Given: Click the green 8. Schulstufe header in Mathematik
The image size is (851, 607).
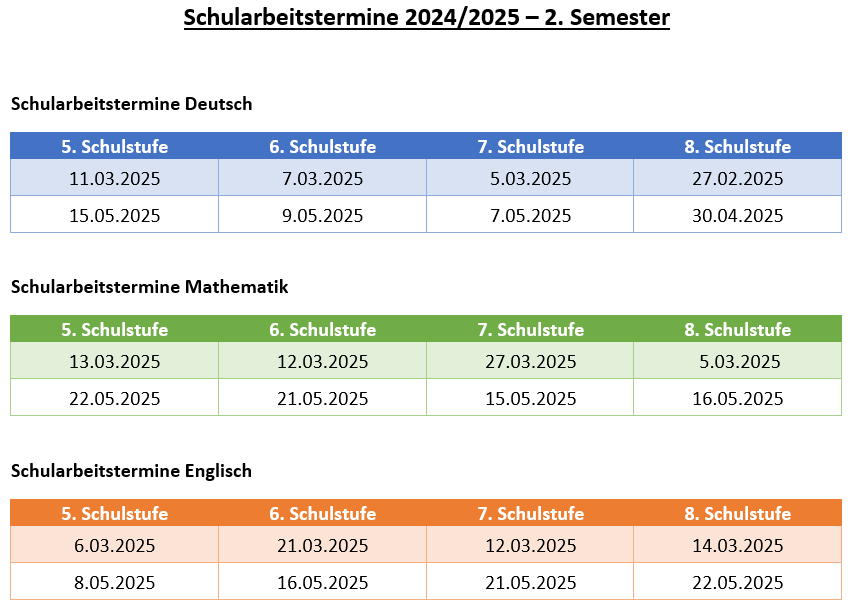Looking at the screenshot, I should point(738,330).
